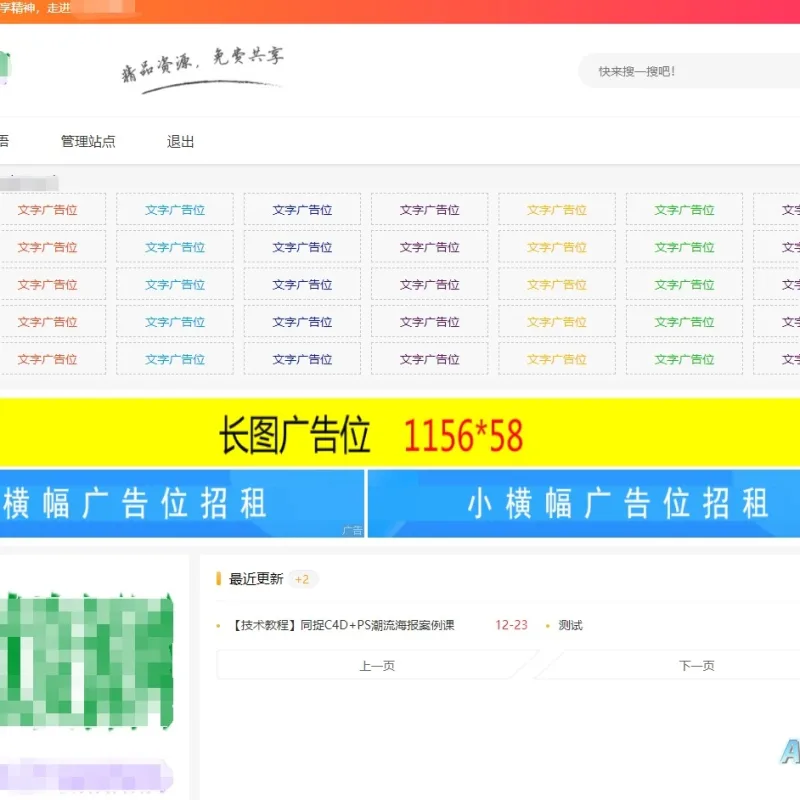This screenshot has width=800, height=800.
Task: Click the green 文字广告位 in the last row
Action: pos(684,359)
